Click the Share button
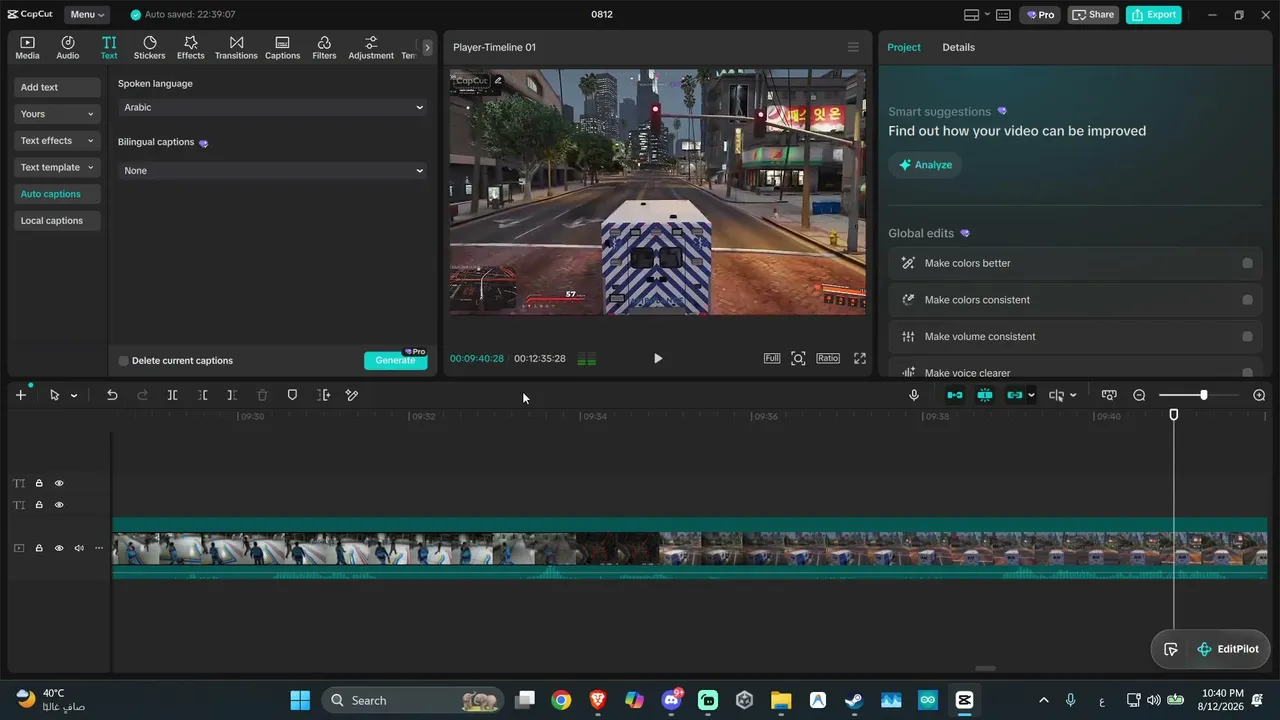The width and height of the screenshot is (1280, 720). [x=1093, y=15]
